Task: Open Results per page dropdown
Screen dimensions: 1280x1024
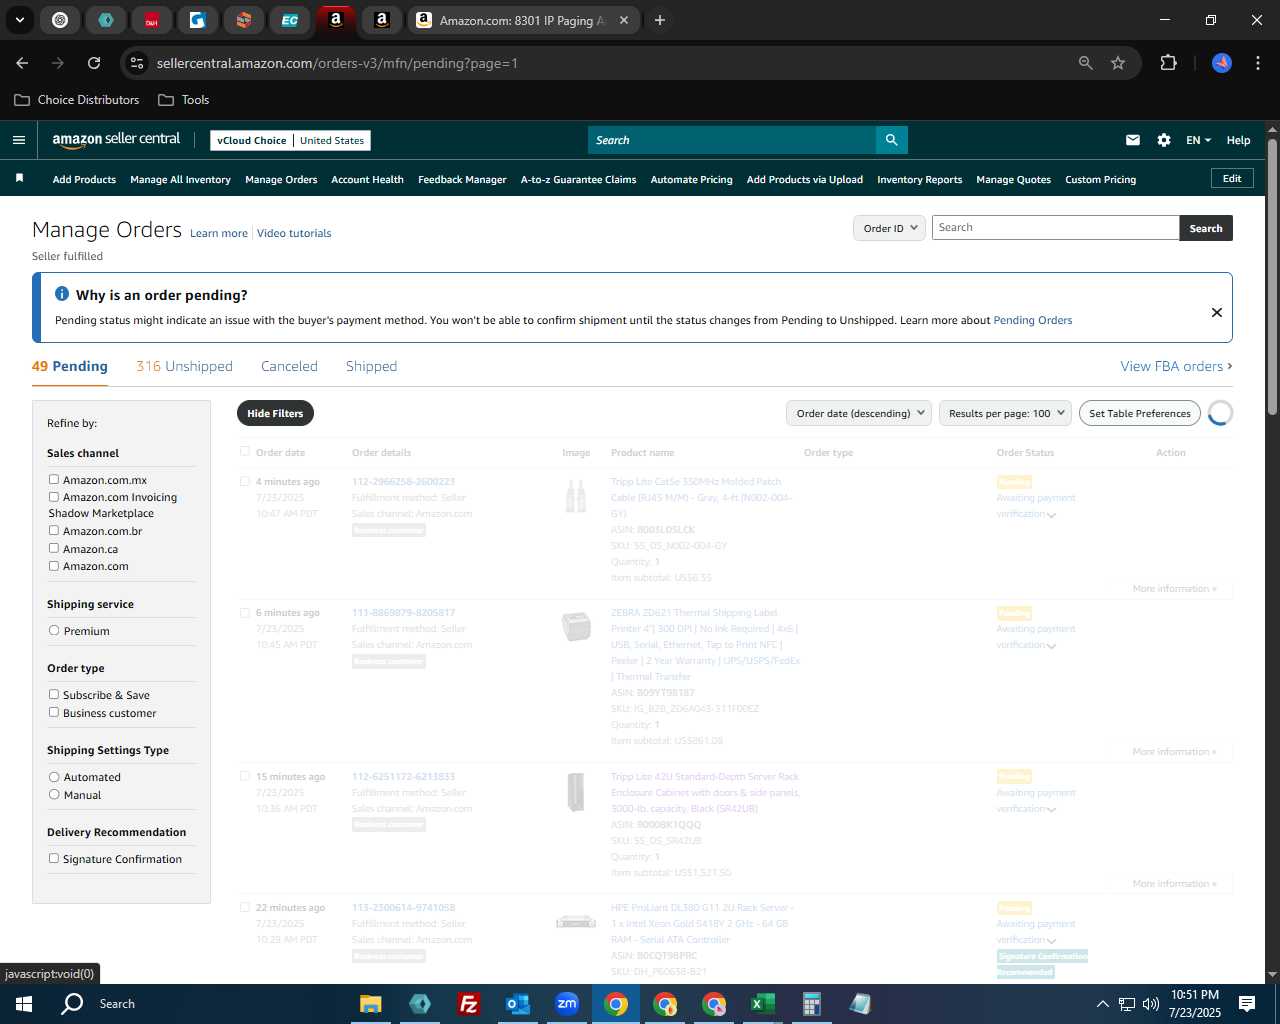Action: point(1005,413)
